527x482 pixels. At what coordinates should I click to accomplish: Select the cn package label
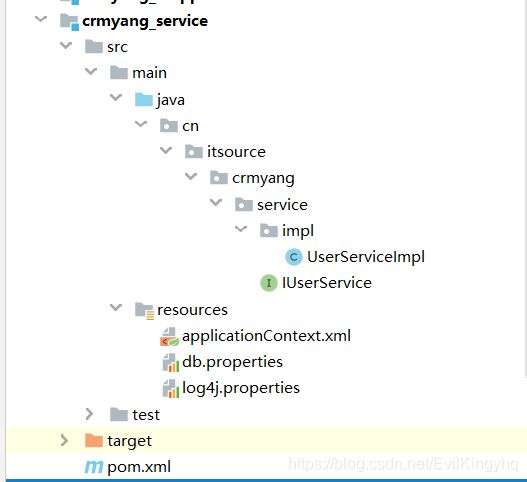coord(190,126)
